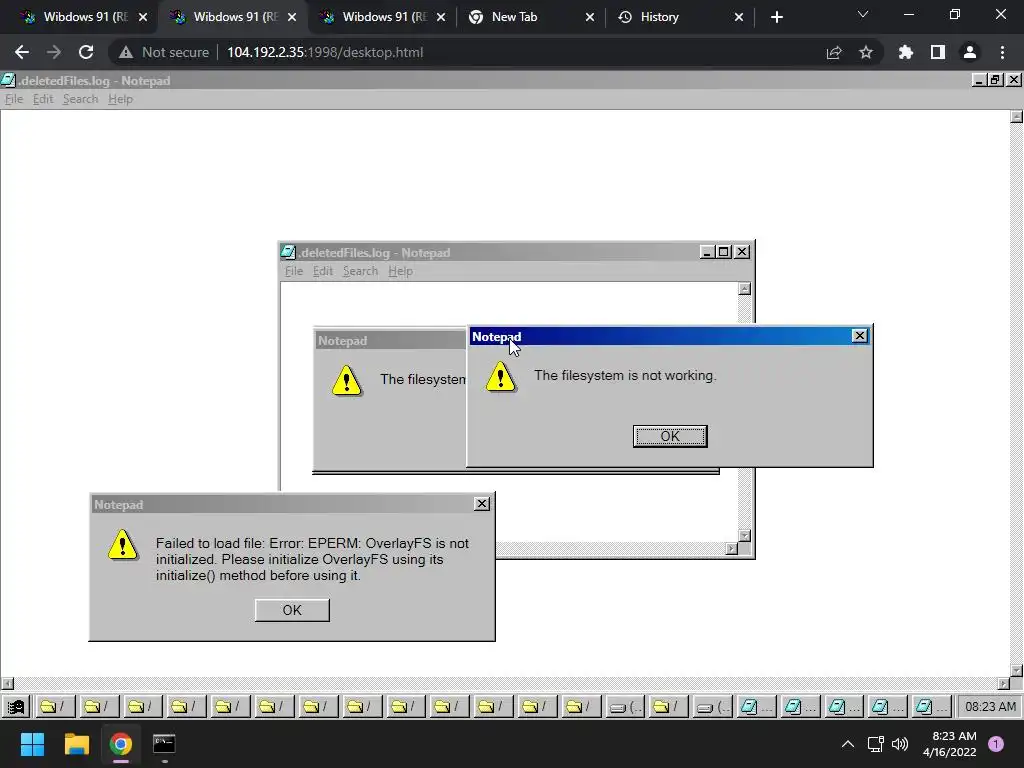Screen dimensions: 1024x768
Task: Open File menu in the small Notepad window
Action: click(x=294, y=271)
